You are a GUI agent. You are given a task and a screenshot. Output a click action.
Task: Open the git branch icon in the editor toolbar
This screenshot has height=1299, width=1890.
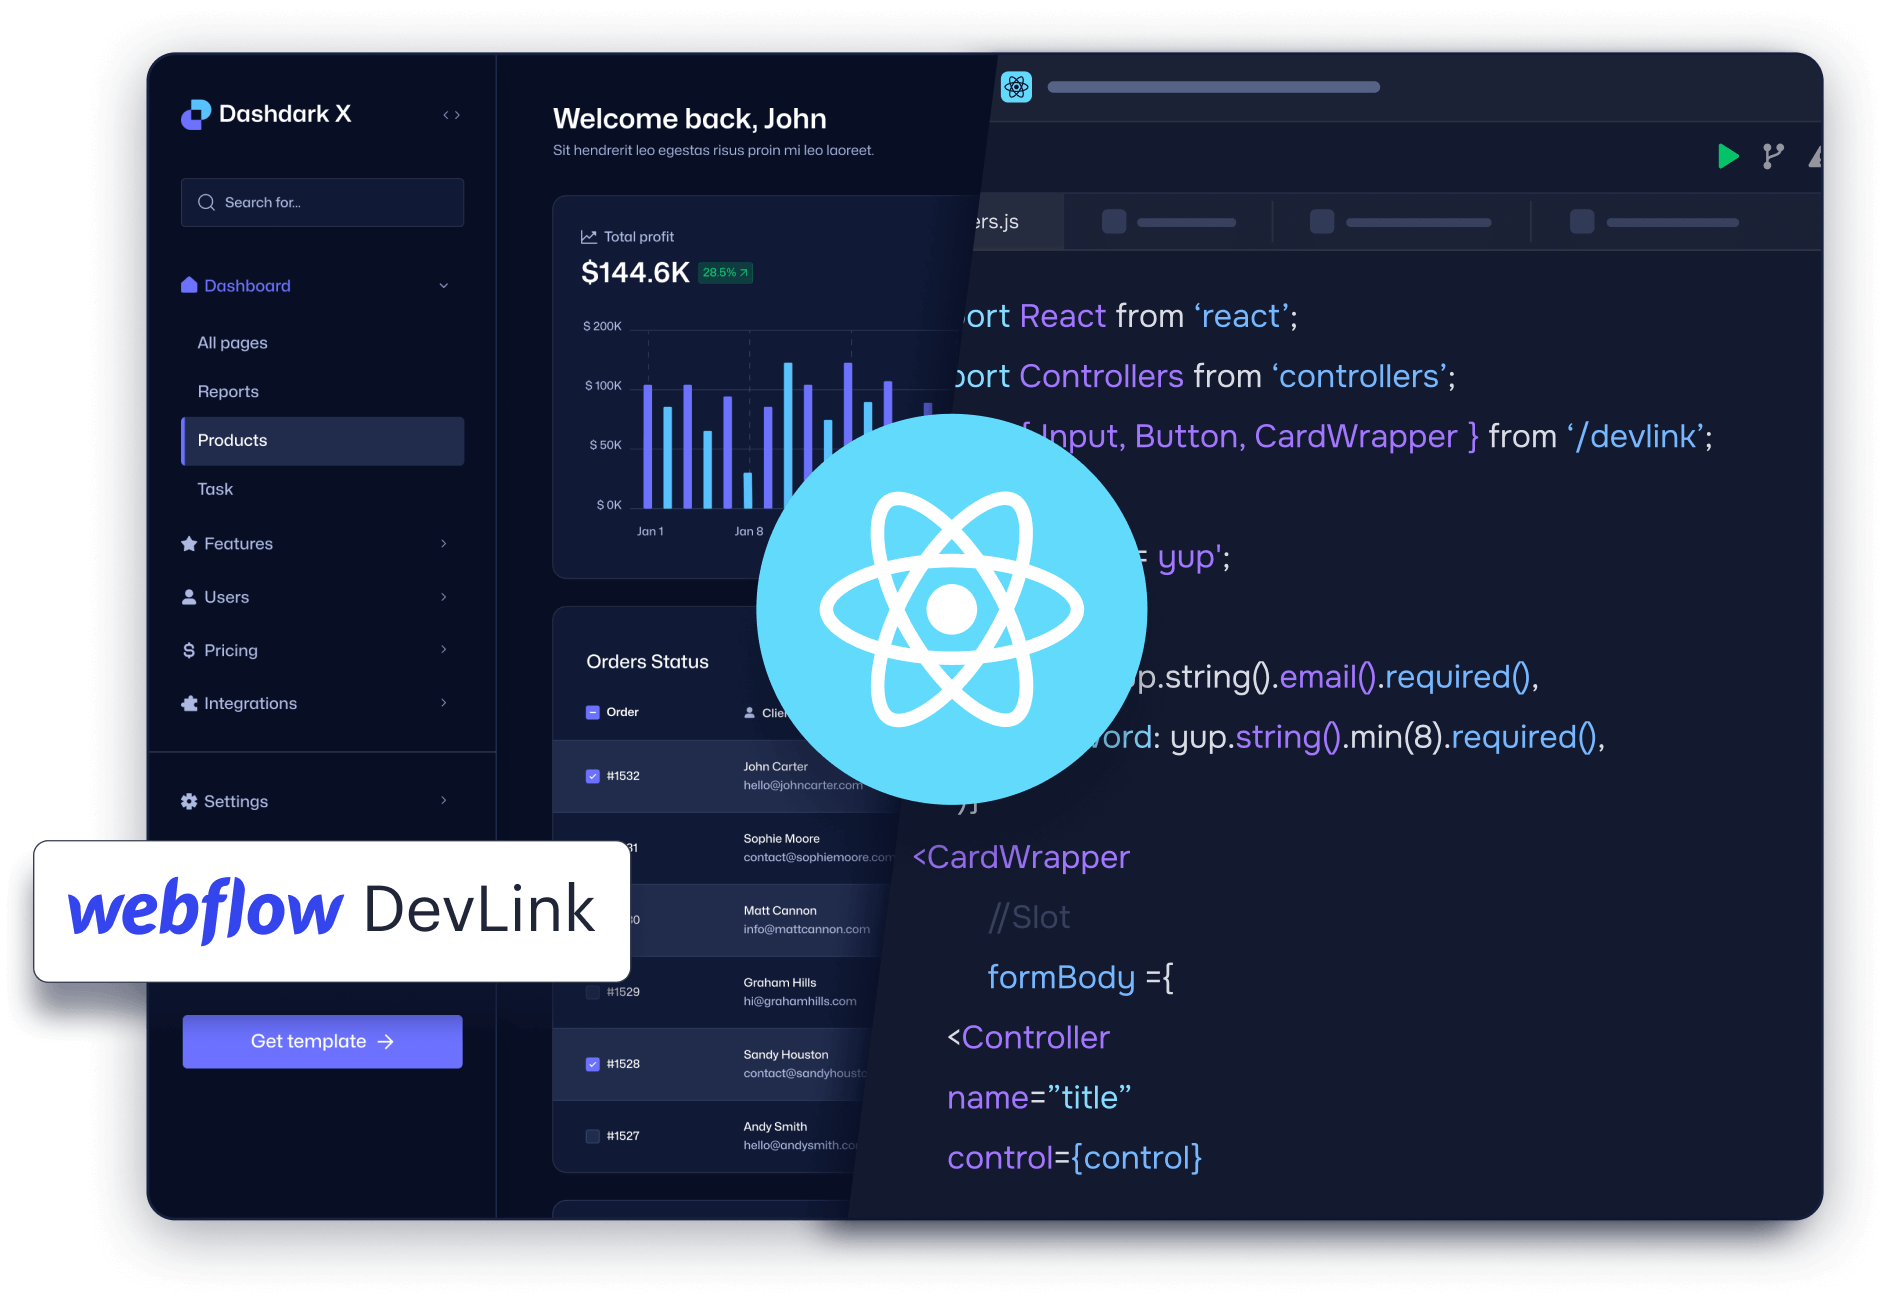(1774, 157)
